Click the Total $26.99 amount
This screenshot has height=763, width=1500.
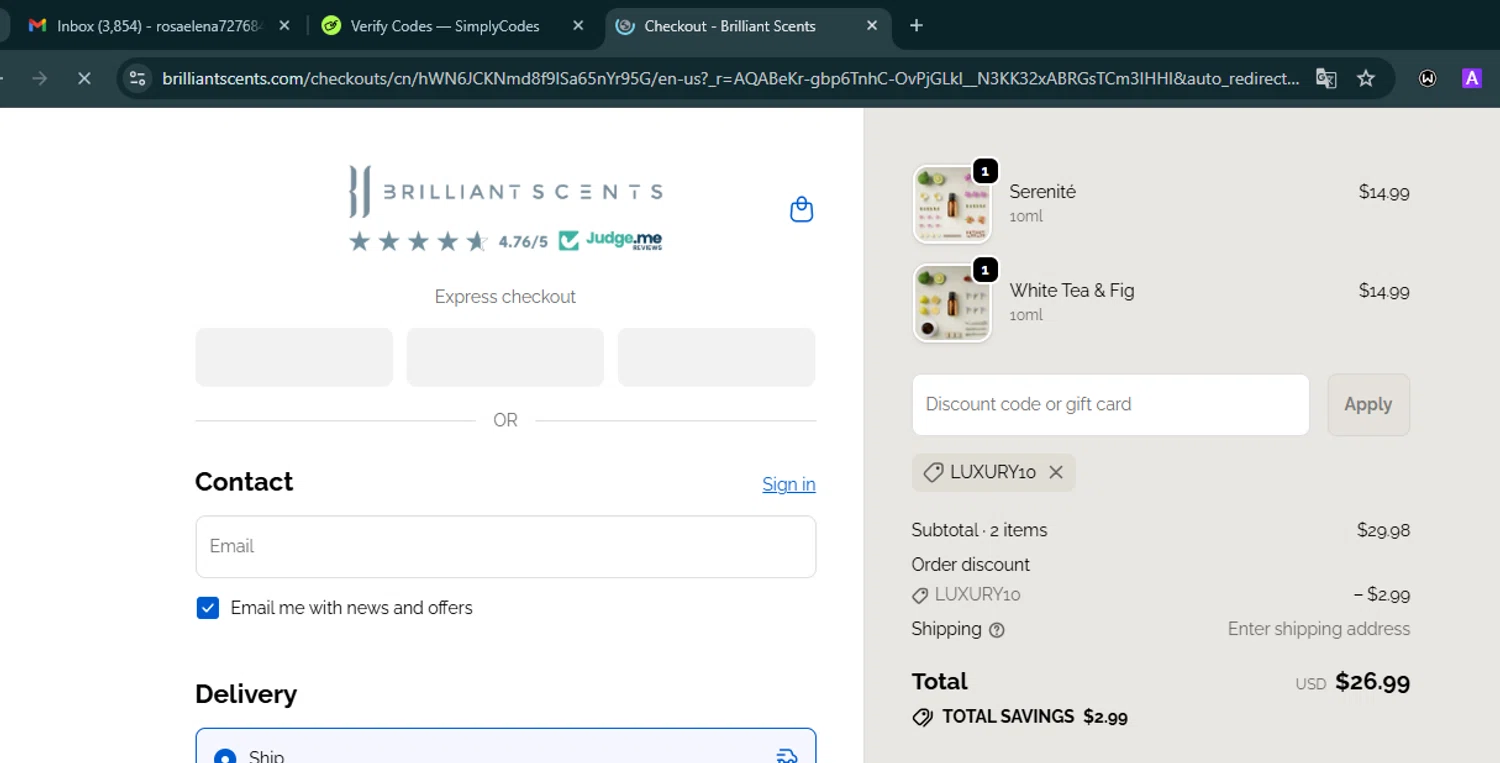point(1372,682)
